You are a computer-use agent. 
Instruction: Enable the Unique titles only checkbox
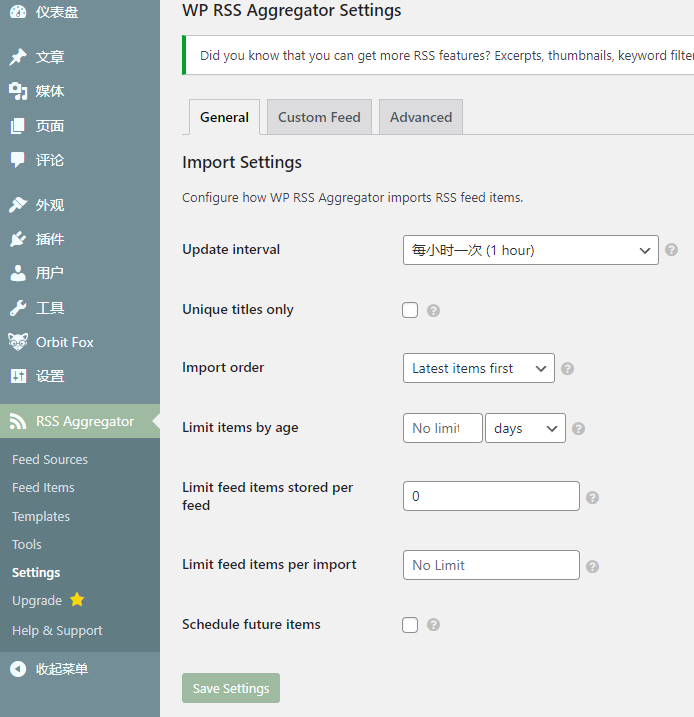tap(410, 310)
